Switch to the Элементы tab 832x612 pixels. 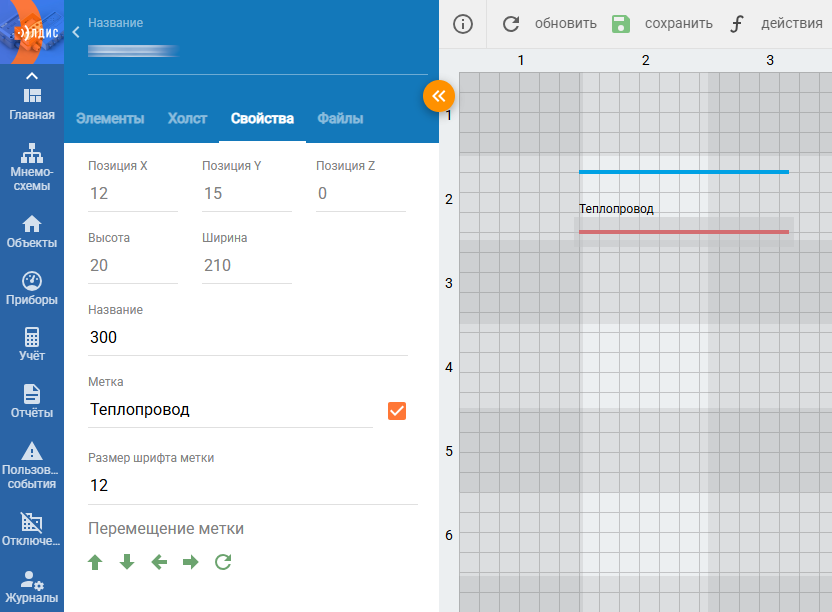pyautogui.click(x=110, y=118)
